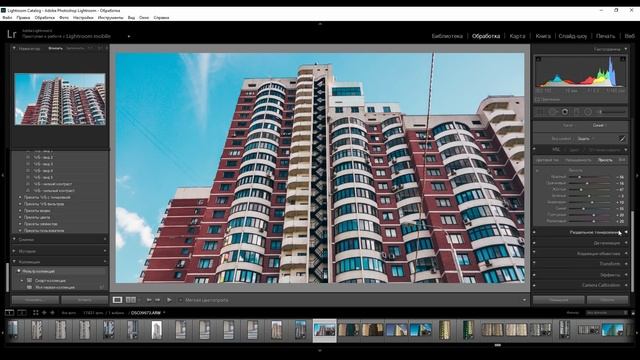The image size is (640, 360).
Task: Switch to Loupe view in toolbar
Action: pos(117,300)
